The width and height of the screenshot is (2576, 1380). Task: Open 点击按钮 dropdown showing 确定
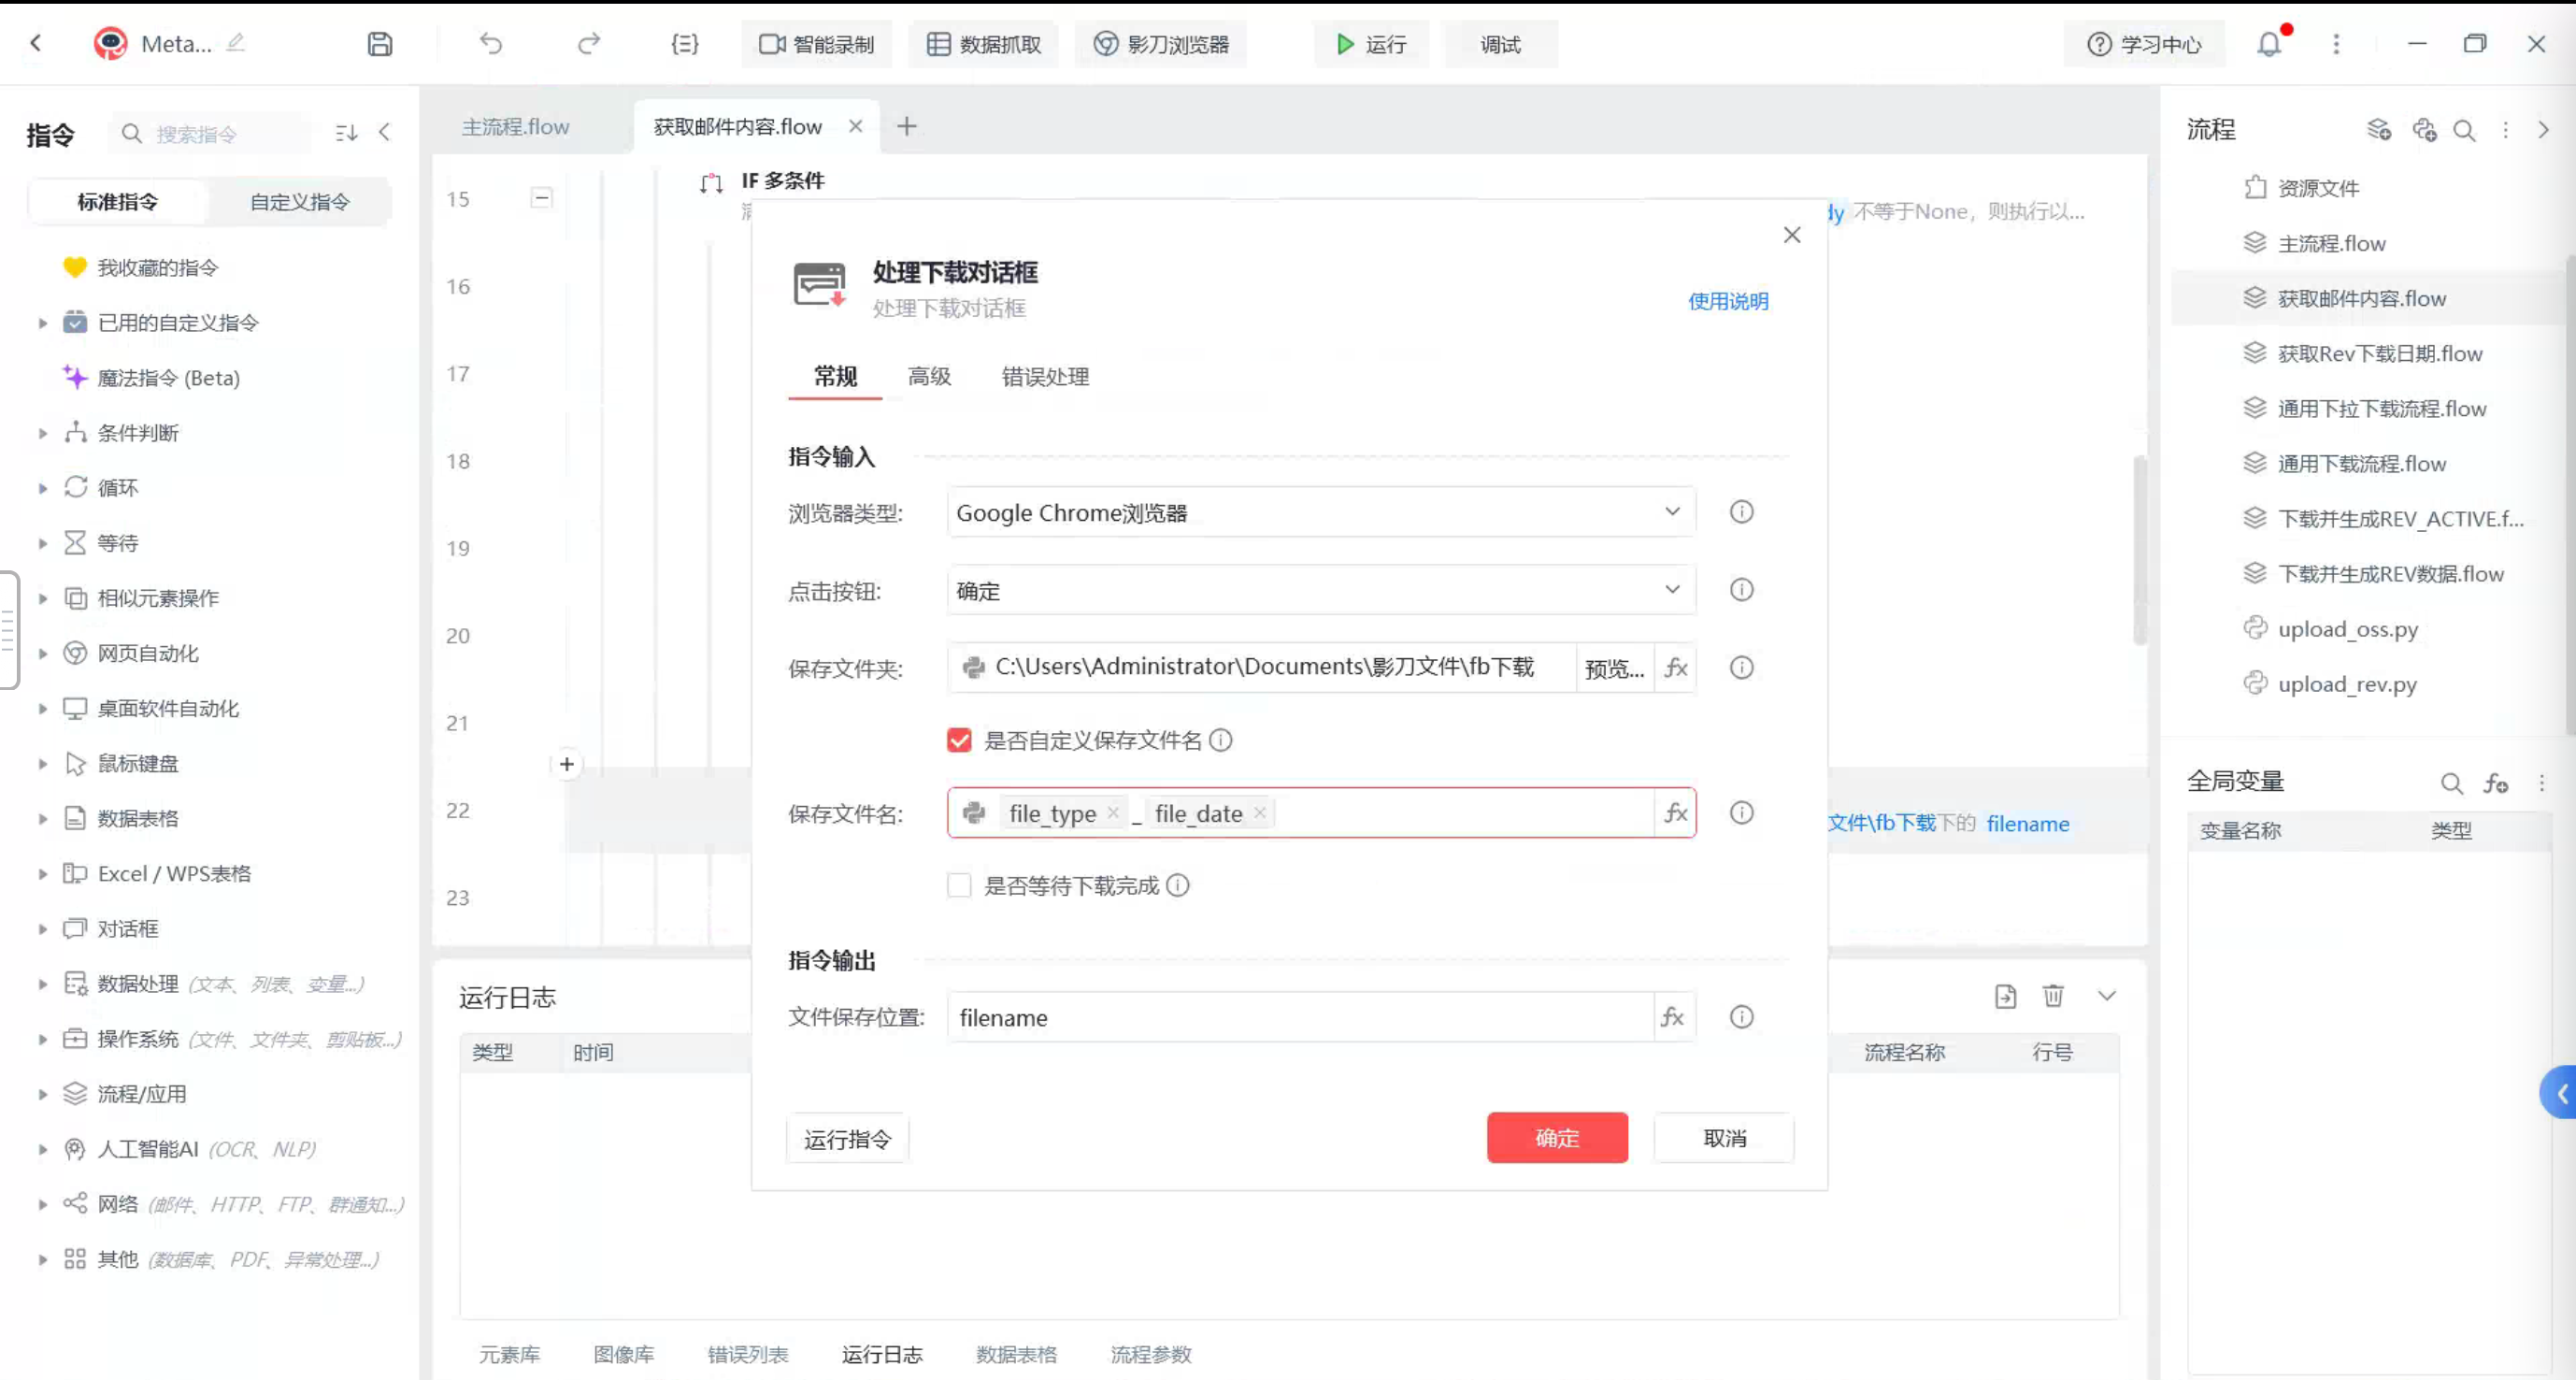click(x=1321, y=591)
